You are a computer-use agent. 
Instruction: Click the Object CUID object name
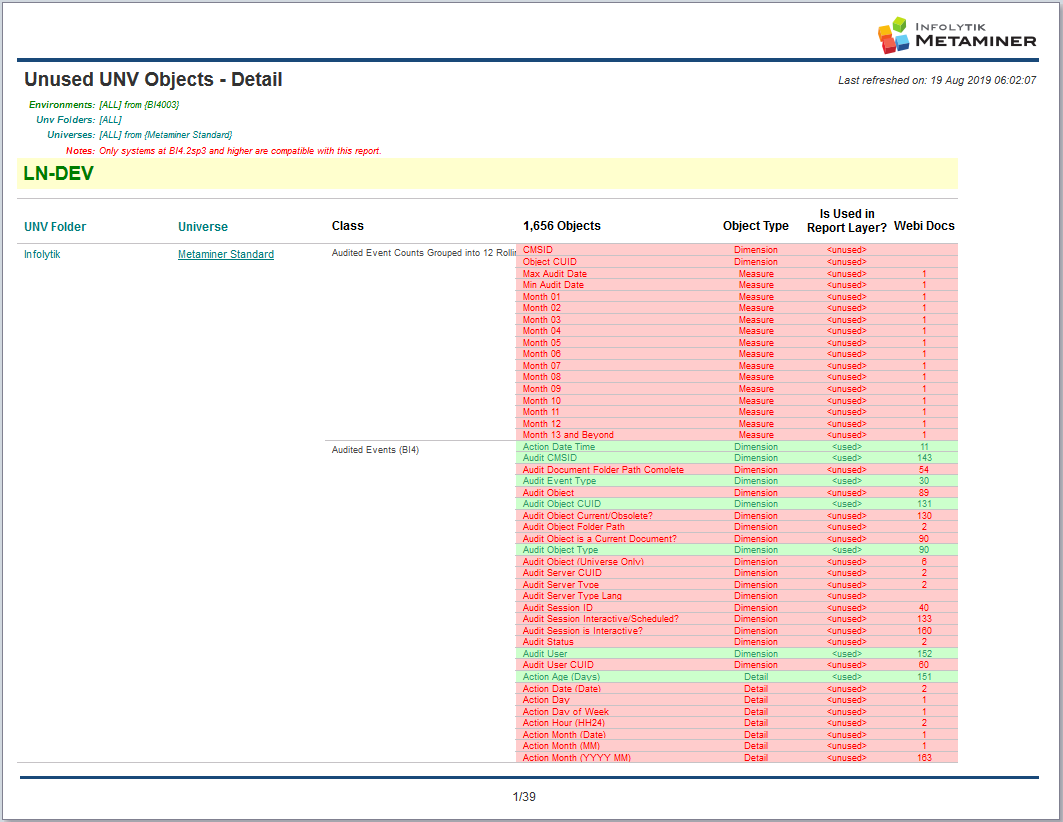tap(550, 262)
